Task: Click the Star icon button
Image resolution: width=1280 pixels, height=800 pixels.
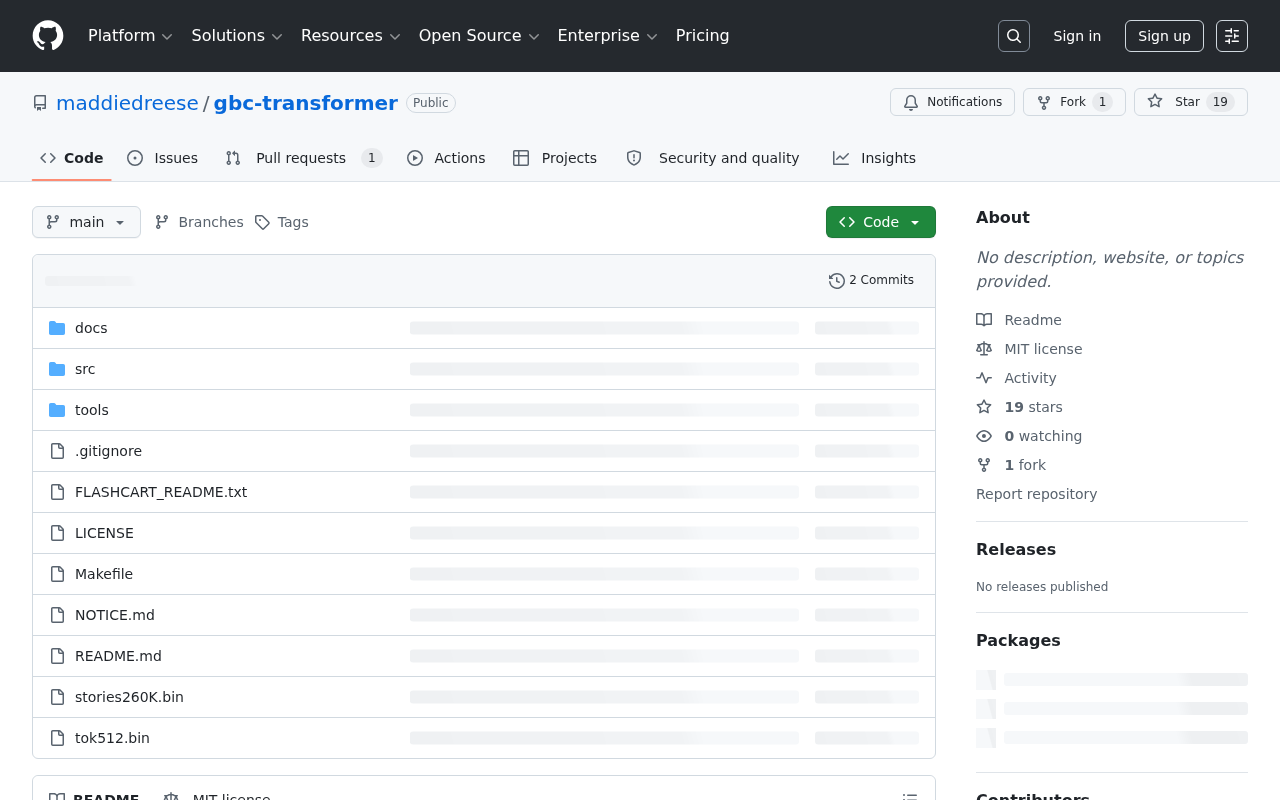Action: (x=1155, y=102)
